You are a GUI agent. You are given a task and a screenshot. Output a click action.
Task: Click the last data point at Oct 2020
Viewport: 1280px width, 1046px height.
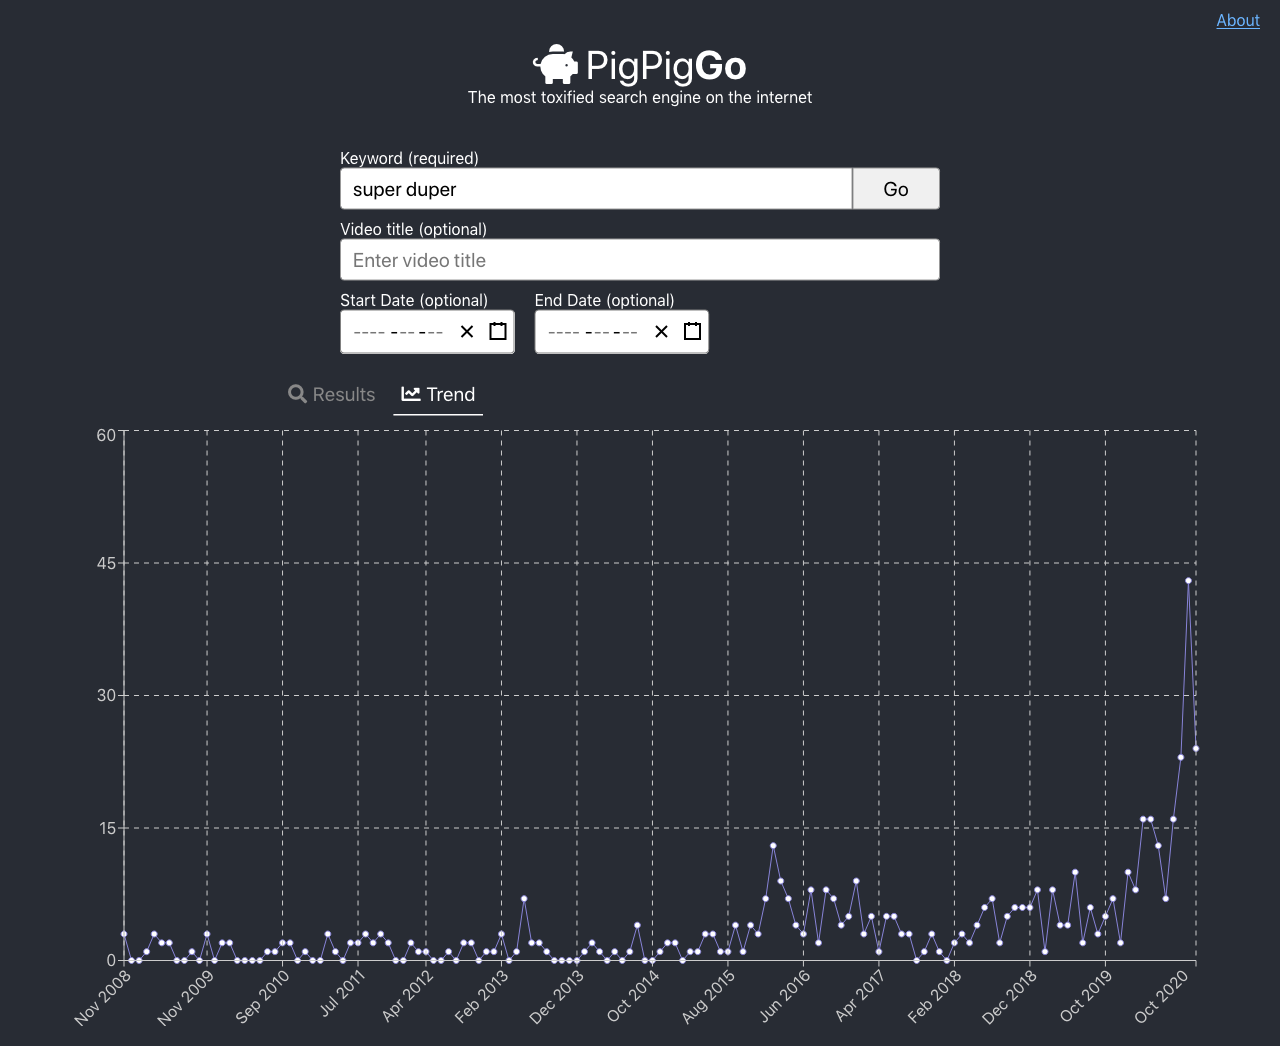click(1196, 749)
